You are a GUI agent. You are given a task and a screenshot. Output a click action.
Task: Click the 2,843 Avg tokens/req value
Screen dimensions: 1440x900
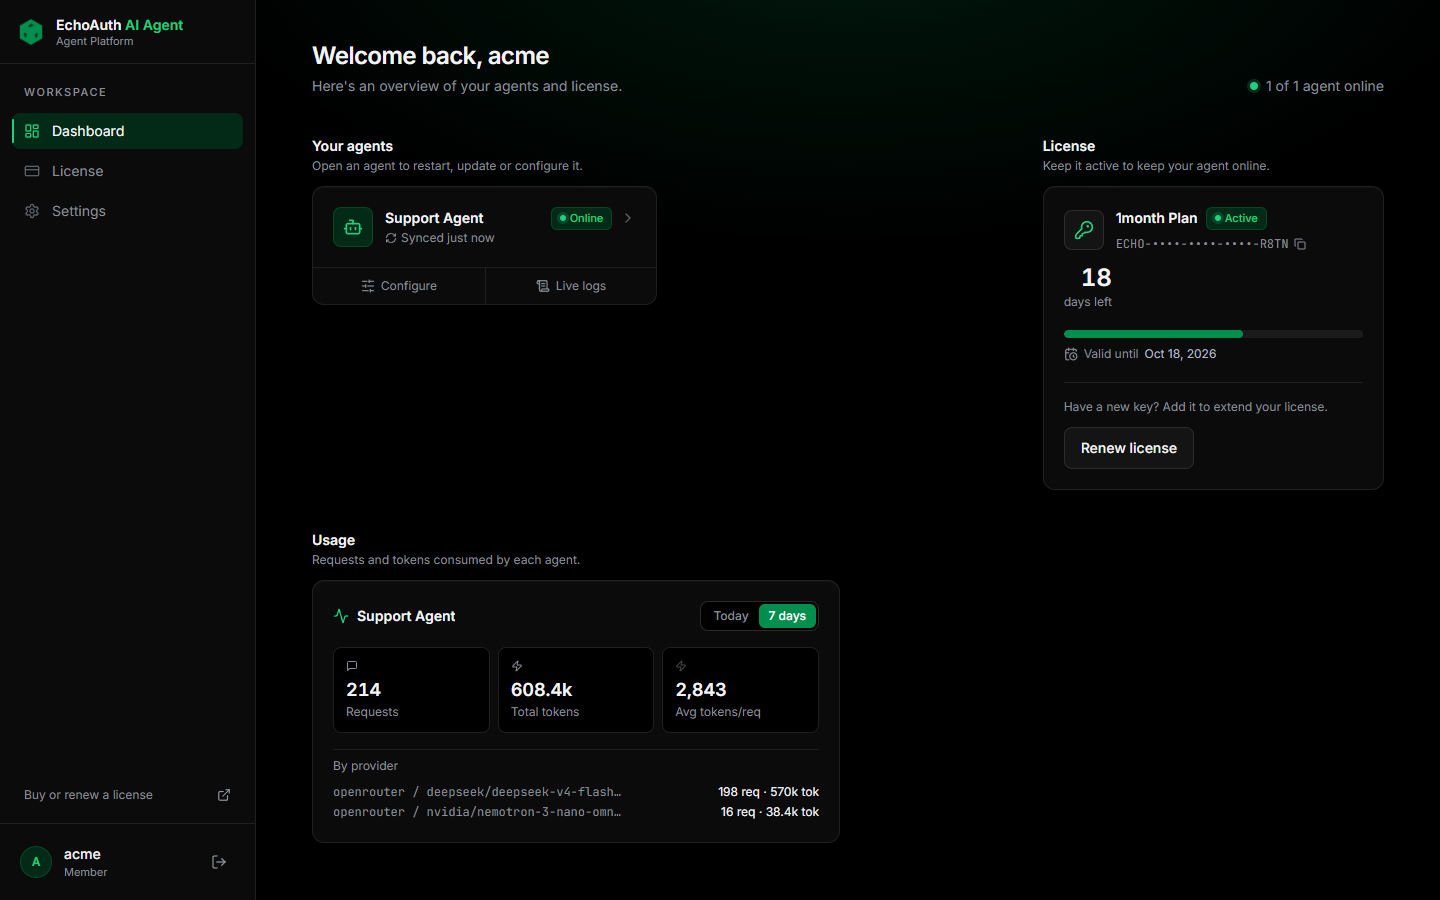(700, 690)
